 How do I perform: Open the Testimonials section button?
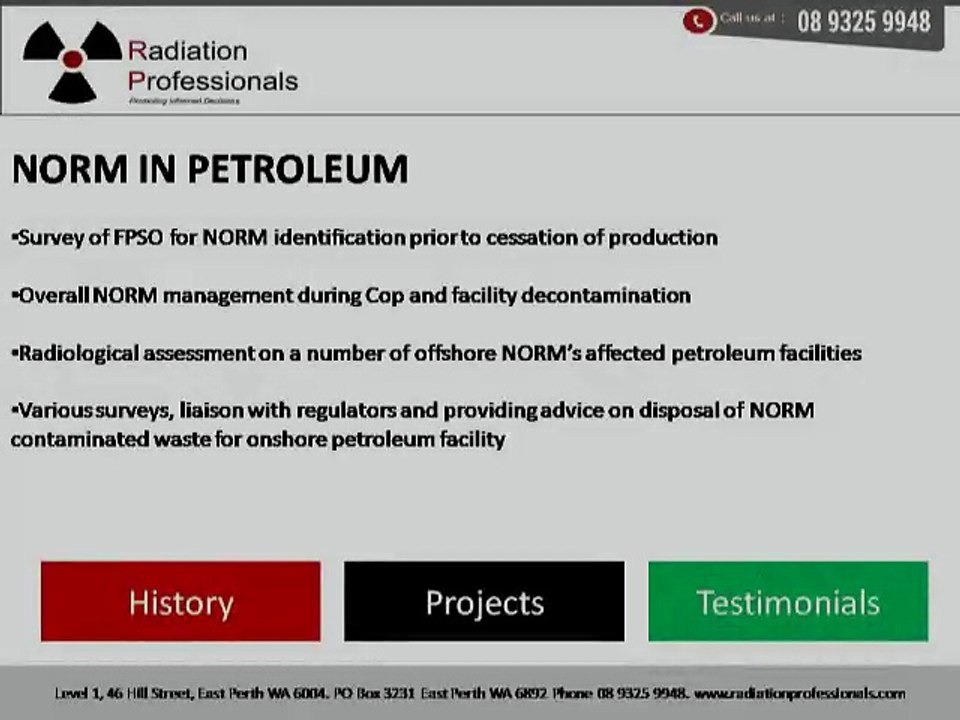(x=788, y=601)
